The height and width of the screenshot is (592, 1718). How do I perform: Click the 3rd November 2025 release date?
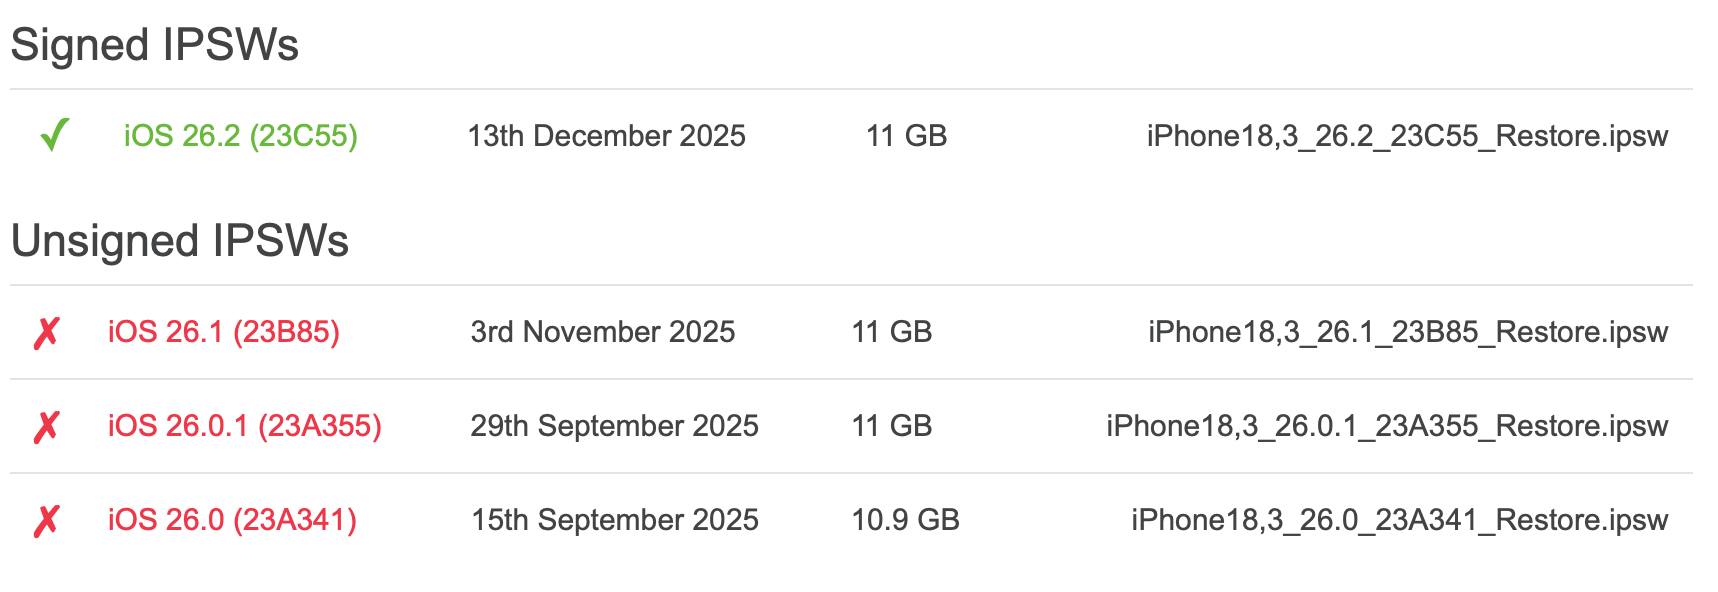coord(602,332)
